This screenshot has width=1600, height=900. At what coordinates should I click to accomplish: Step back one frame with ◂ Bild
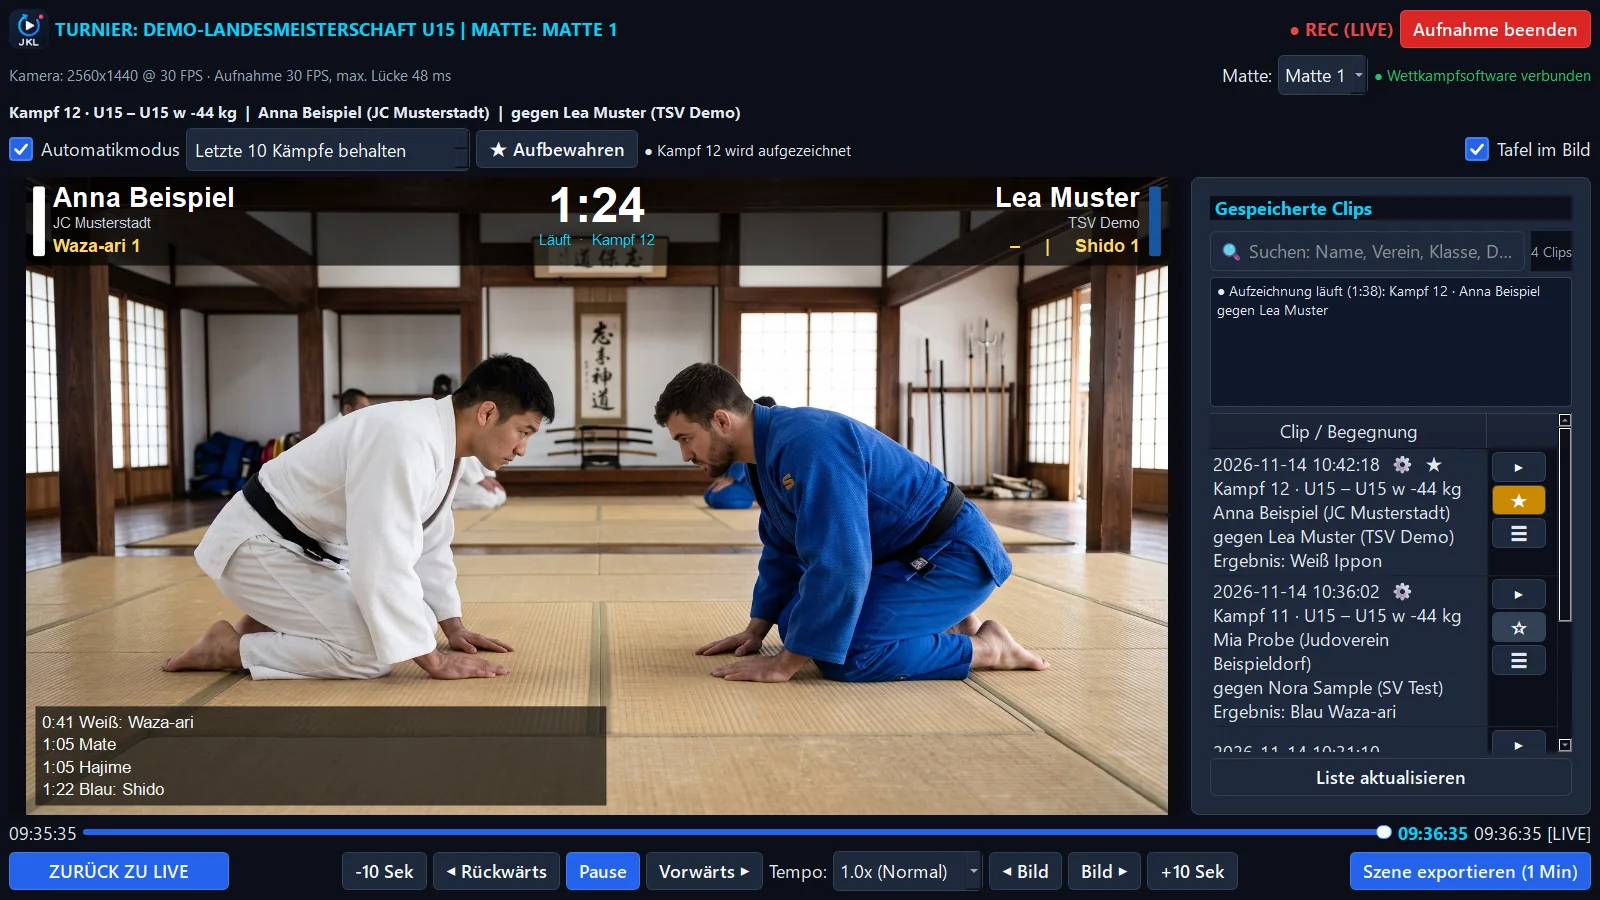[1025, 871]
